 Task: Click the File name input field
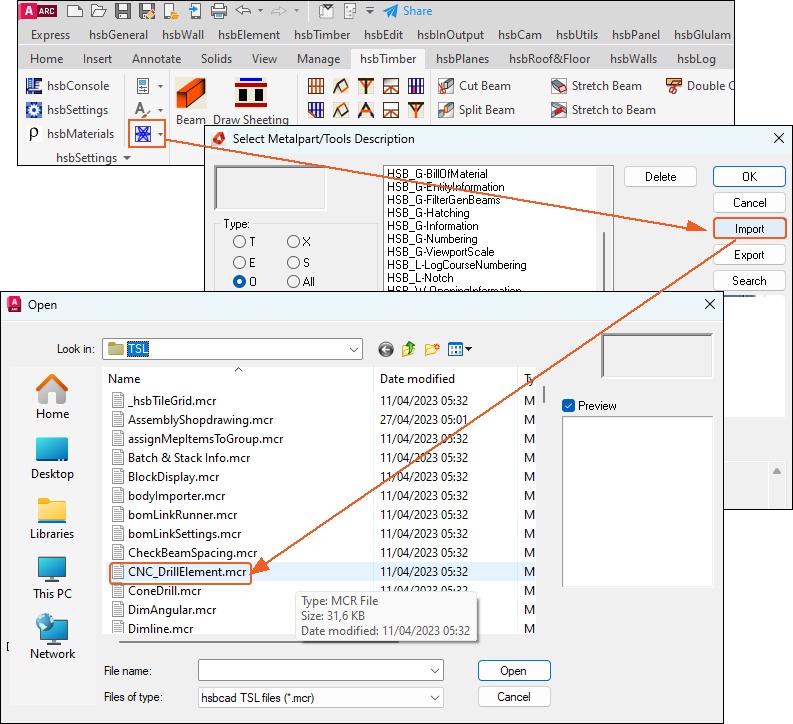tap(314, 671)
